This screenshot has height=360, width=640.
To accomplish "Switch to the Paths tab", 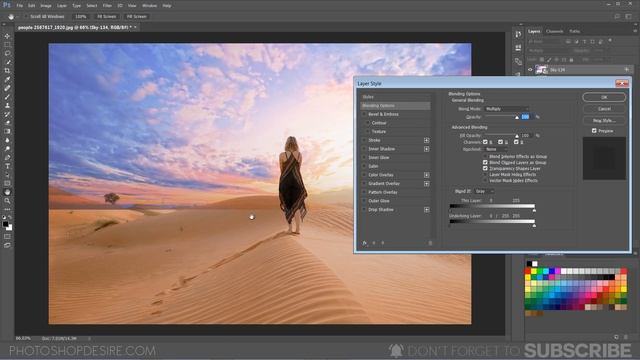I will pos(575,31).
